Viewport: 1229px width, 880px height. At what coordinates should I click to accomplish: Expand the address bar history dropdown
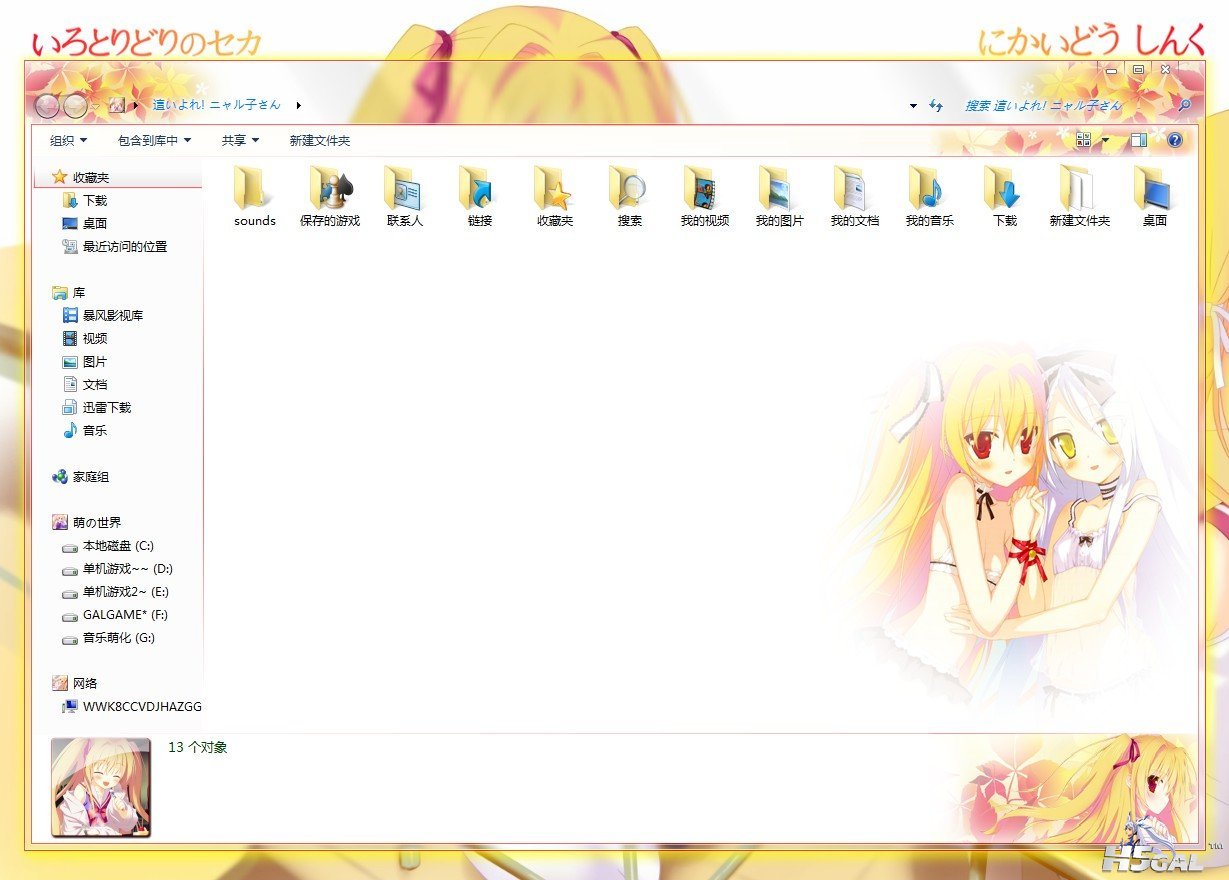point(913,105)
